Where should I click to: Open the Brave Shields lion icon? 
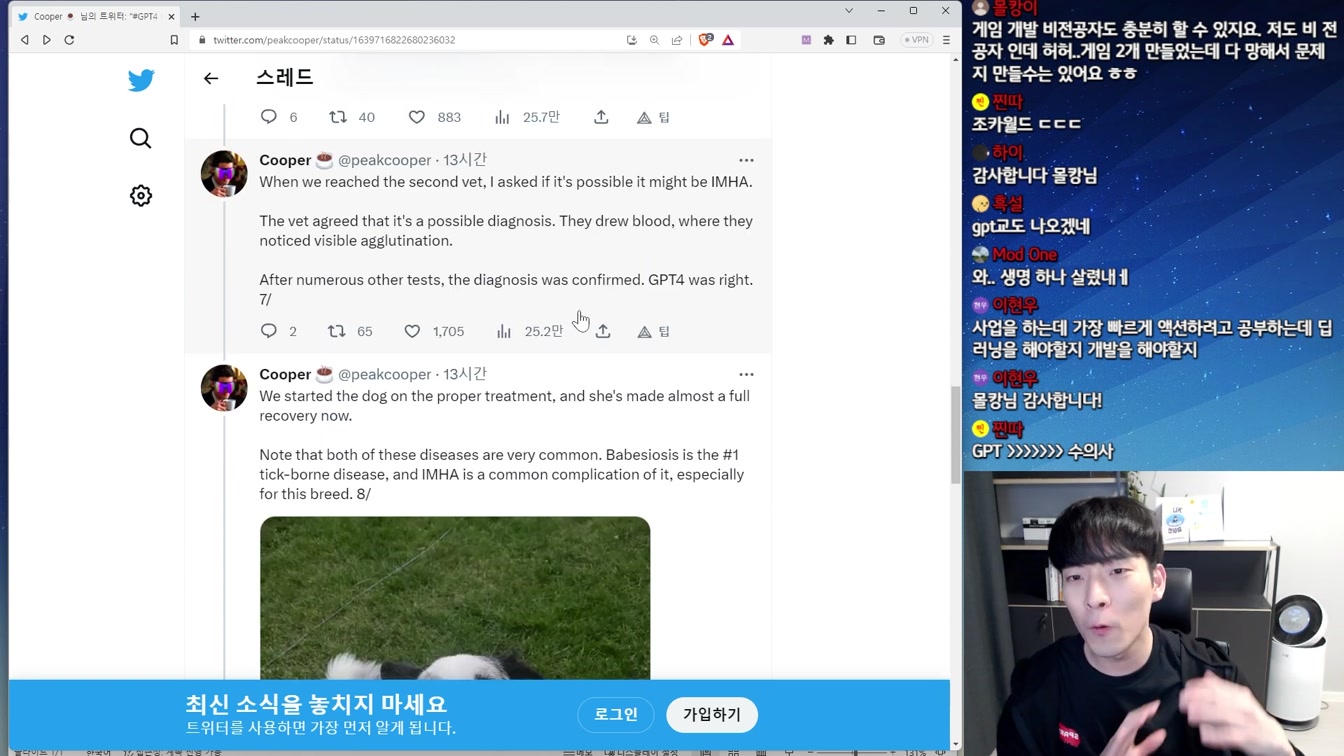705,40
